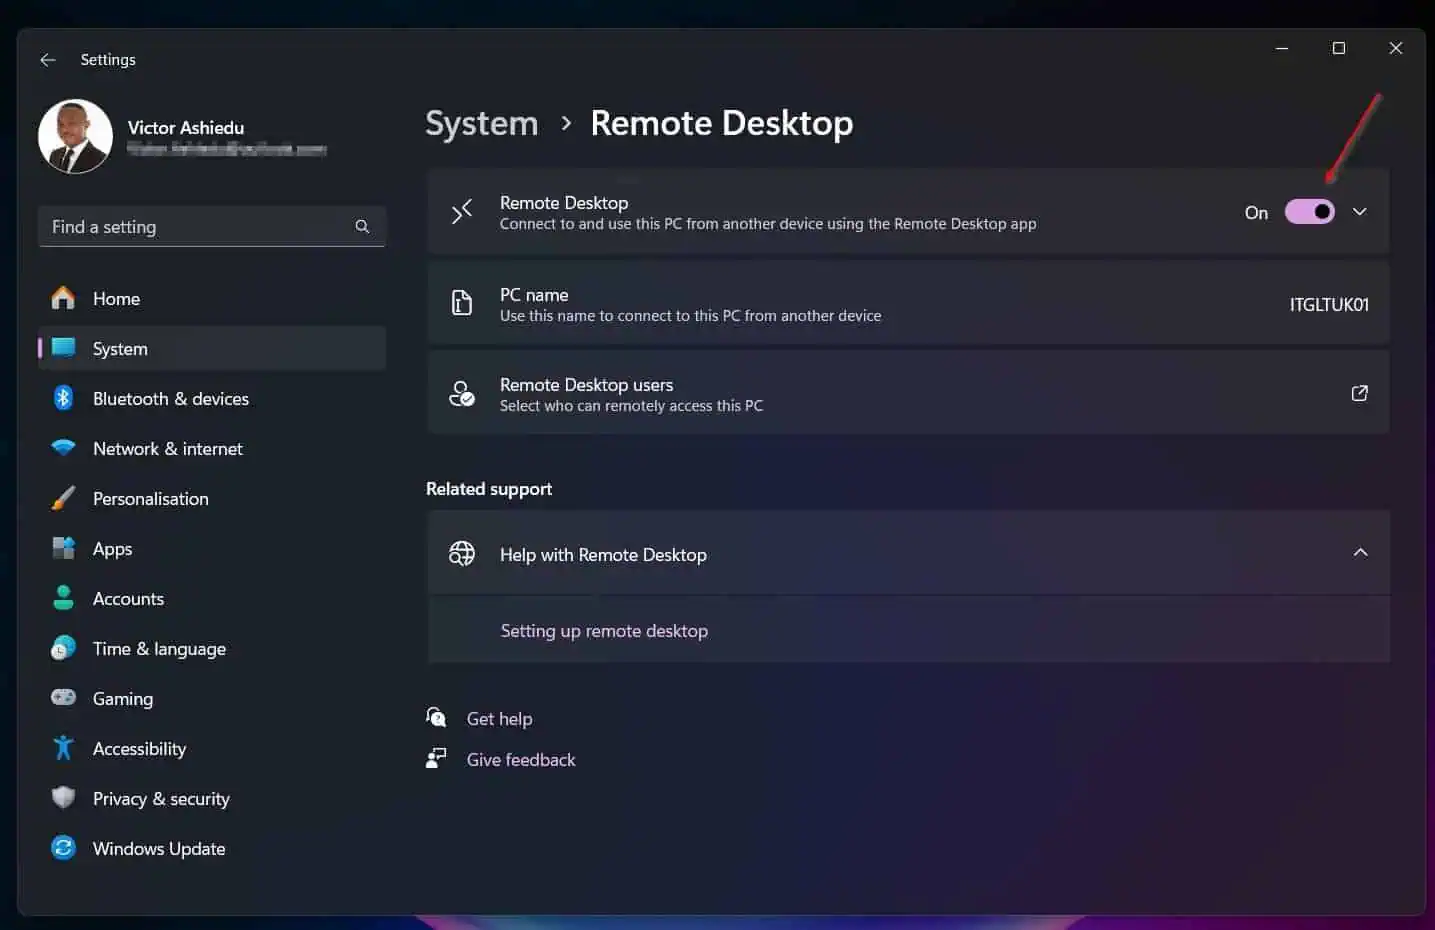Go to Privacy & security
1435x930 pixels.
[212, 798]
